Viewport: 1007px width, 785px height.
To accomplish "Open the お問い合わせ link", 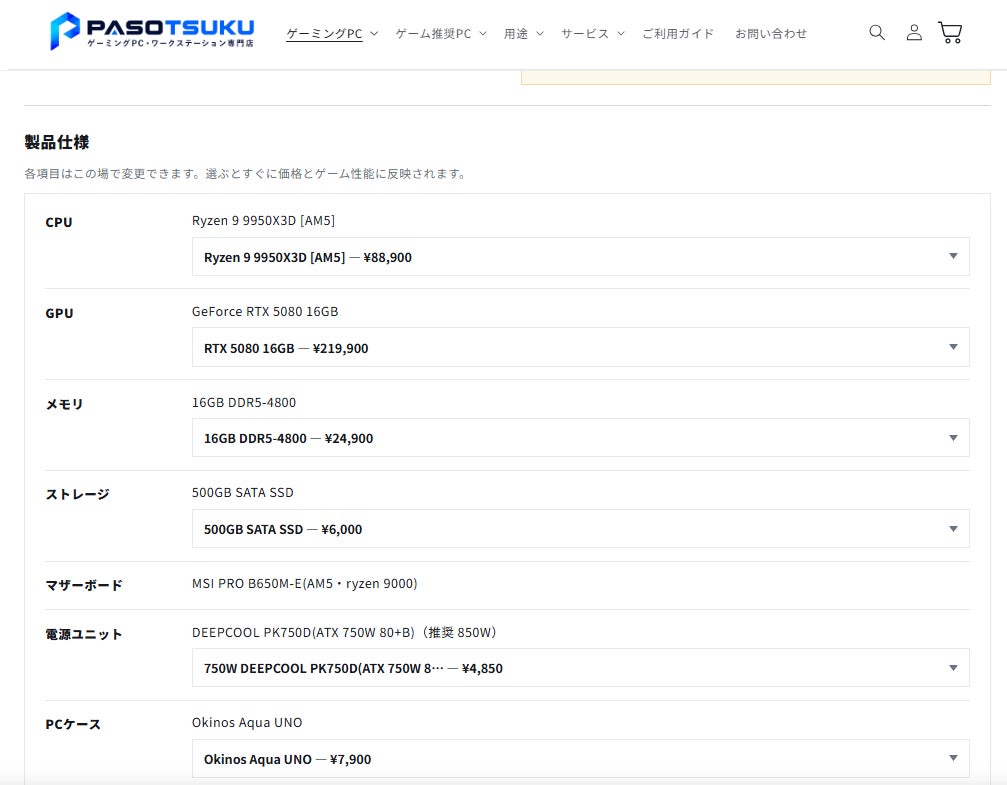I will coord(771,33).
